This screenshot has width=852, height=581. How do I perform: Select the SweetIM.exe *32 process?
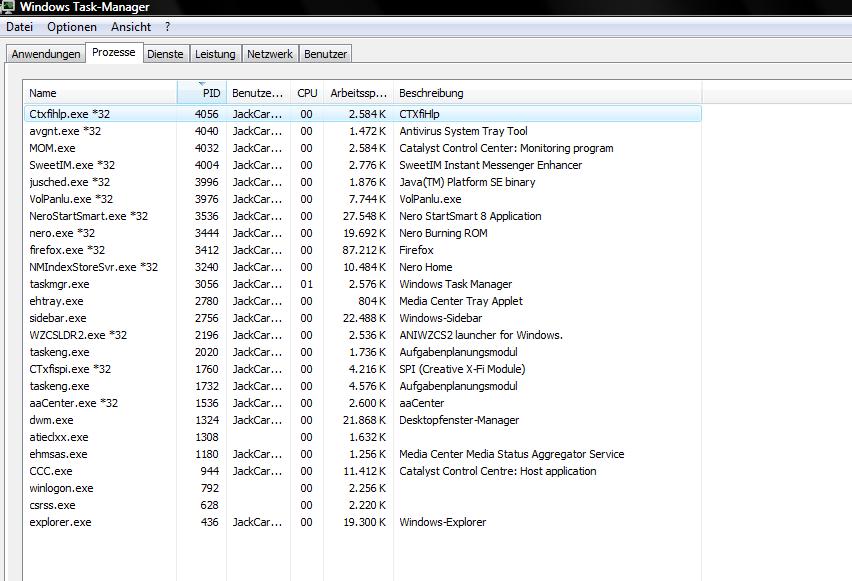[362, 165]
